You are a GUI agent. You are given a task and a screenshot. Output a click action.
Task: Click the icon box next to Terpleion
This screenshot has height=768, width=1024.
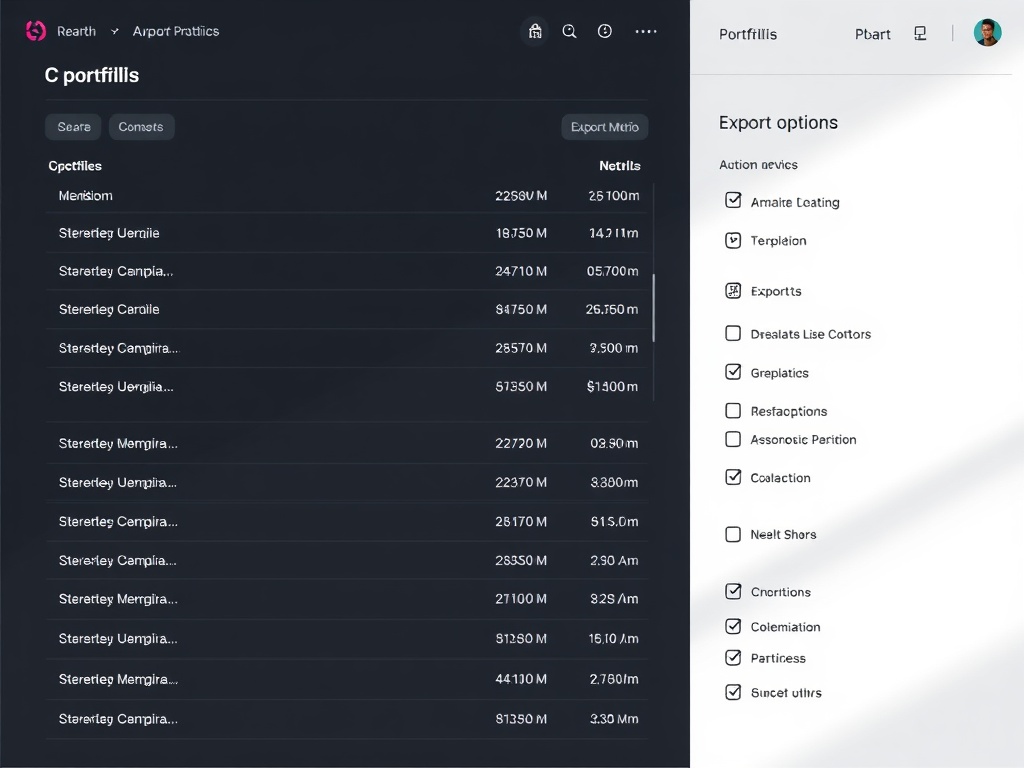[733, 240]
